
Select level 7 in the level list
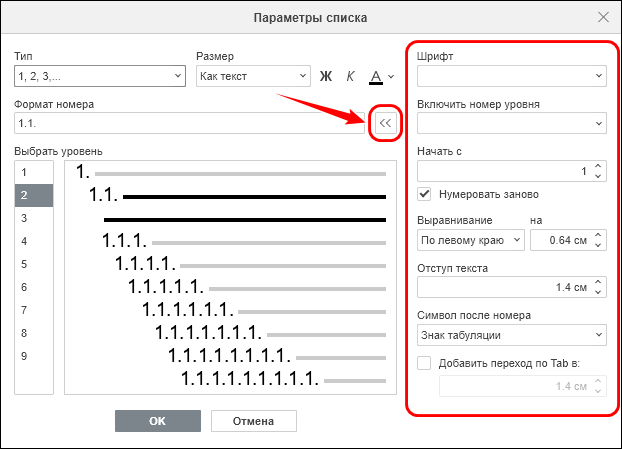34,310
